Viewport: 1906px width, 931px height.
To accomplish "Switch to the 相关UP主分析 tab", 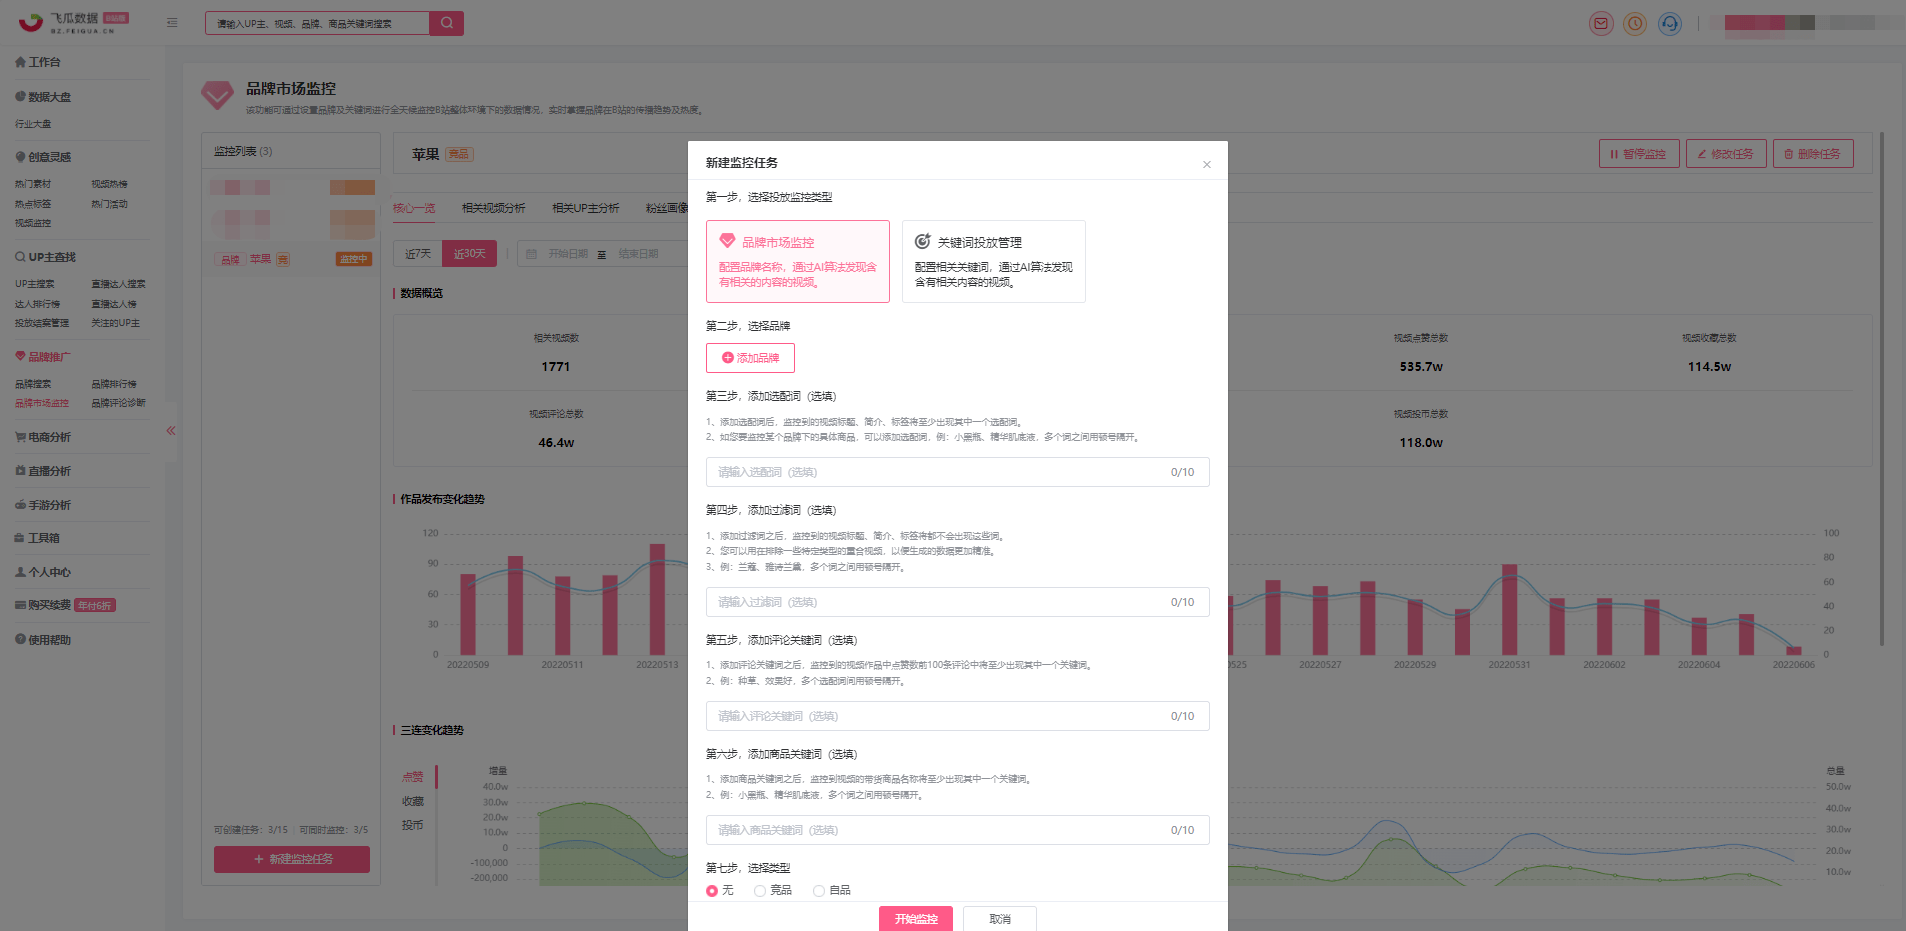I will point(586,208).
